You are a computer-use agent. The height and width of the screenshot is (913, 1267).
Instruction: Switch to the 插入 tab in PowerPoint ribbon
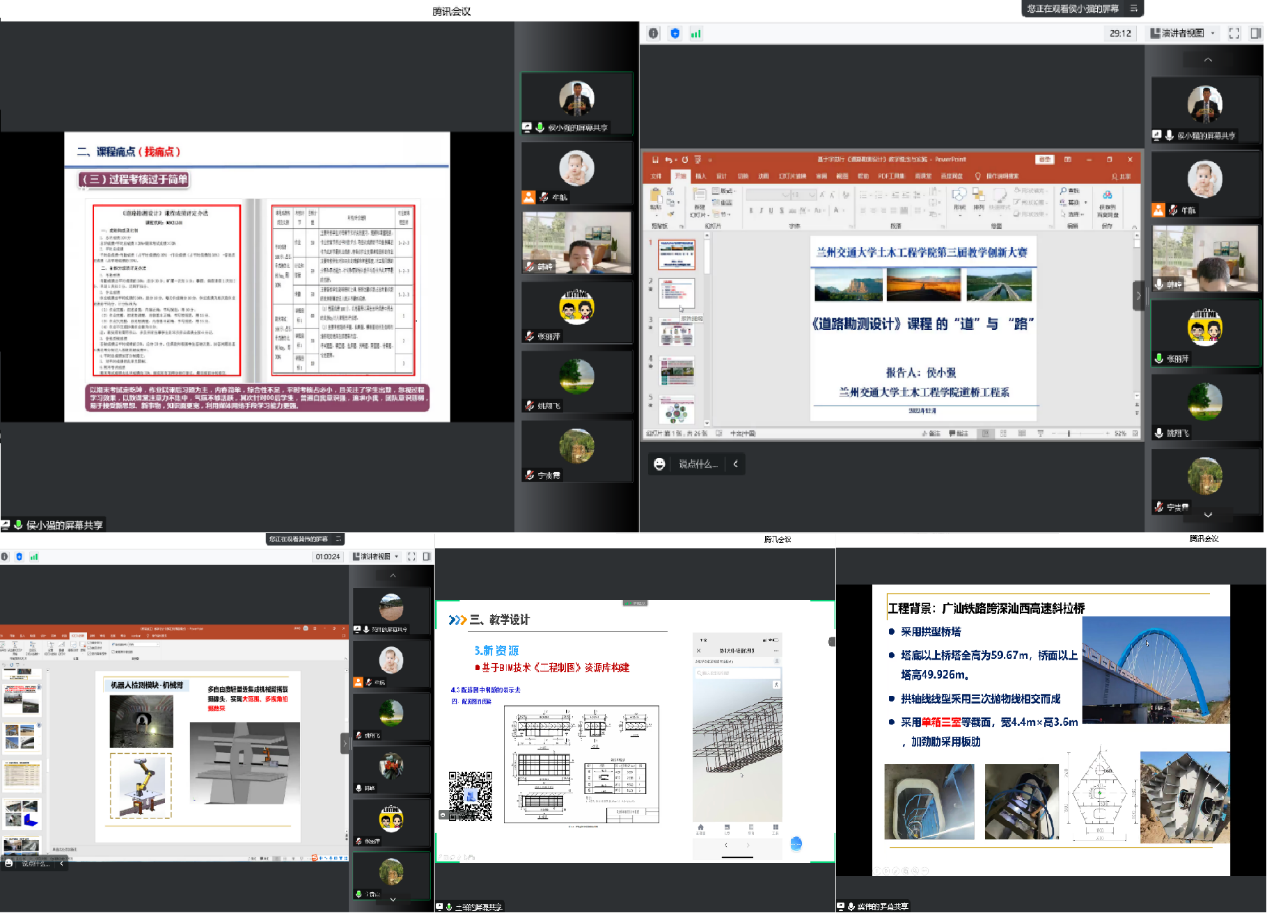coord(700,175)
